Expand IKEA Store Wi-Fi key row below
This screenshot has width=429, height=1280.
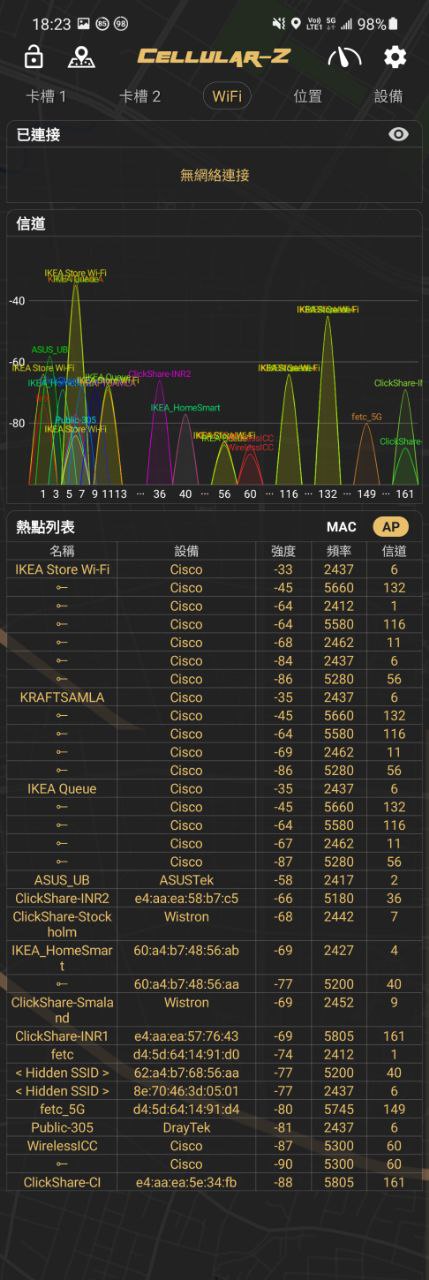pyautogui.click(x=214, y=588)
